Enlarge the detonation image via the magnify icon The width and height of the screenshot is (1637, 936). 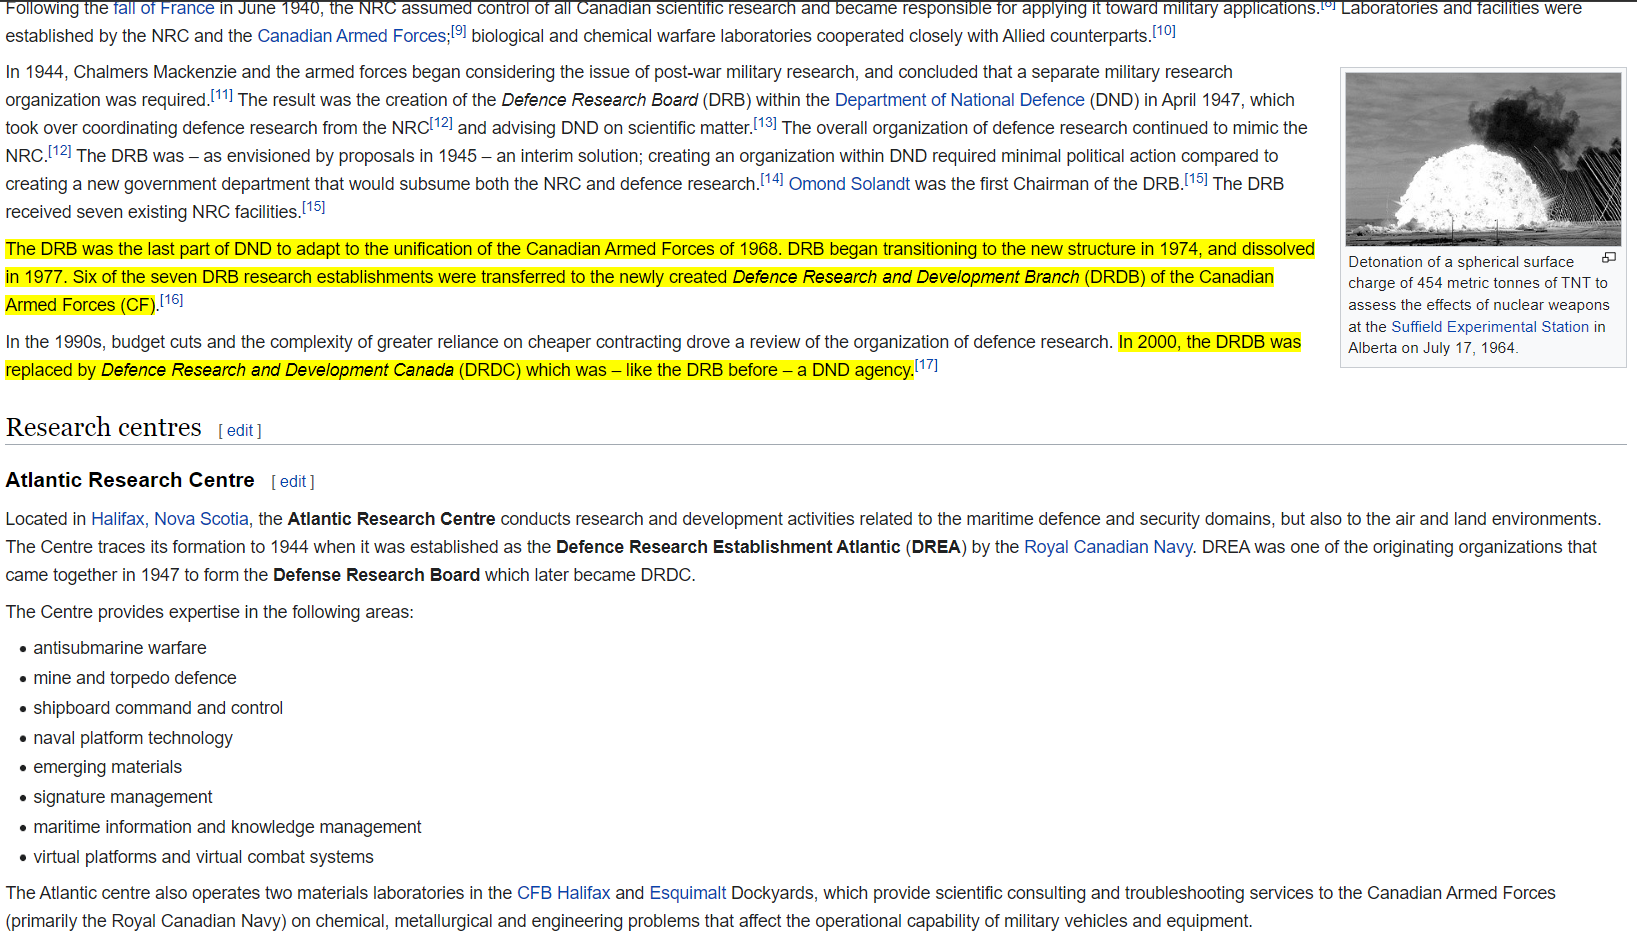click(x=1608, y=258)
